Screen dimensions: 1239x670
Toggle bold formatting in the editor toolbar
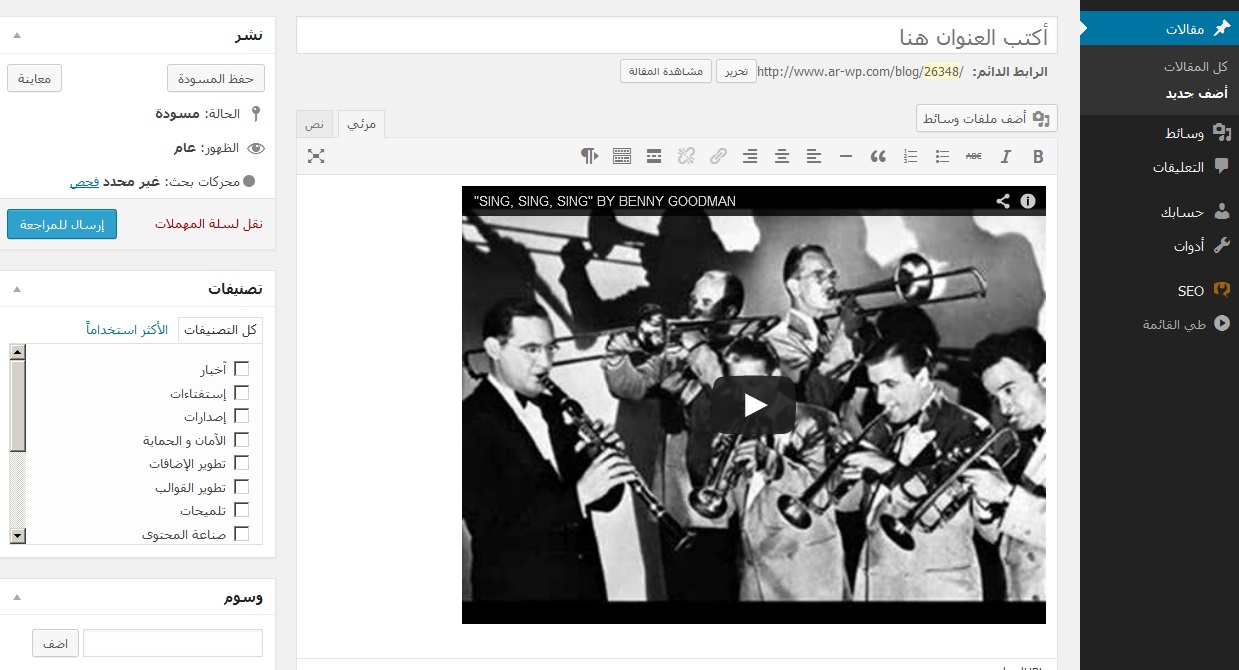(1038, 156)
